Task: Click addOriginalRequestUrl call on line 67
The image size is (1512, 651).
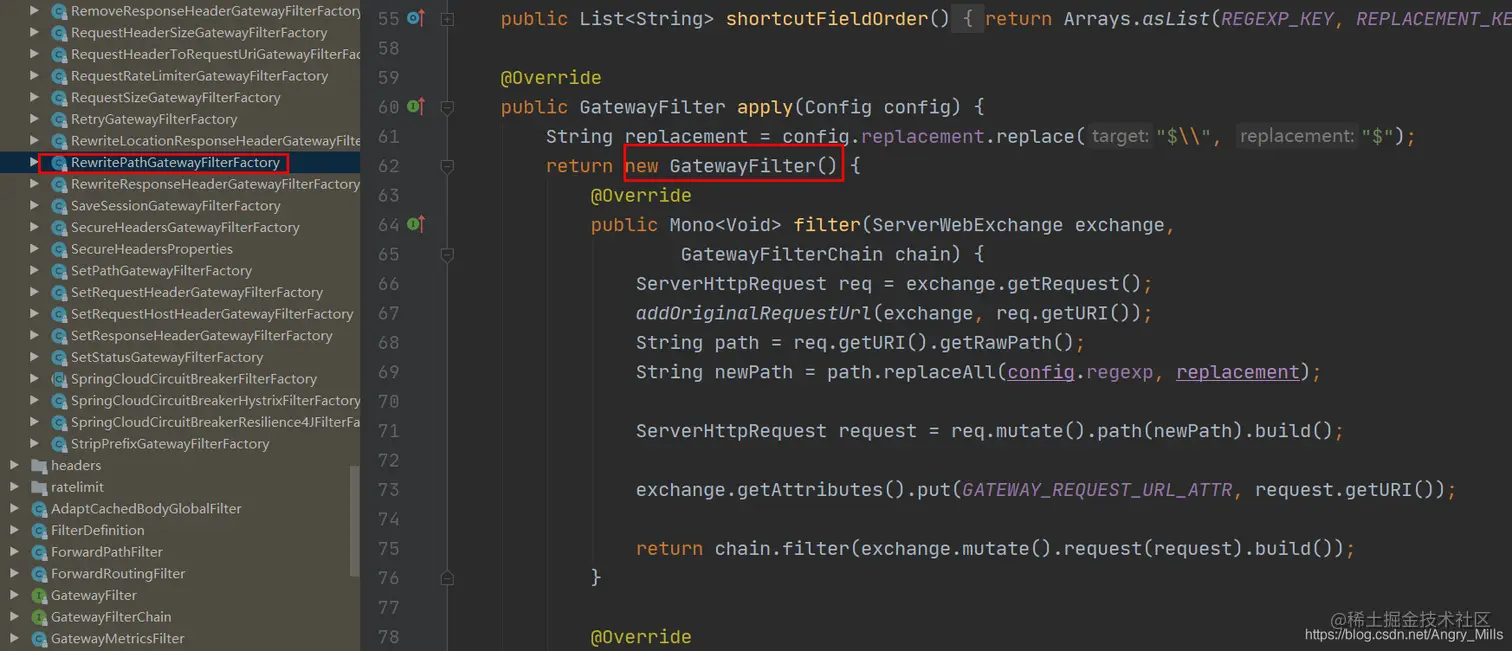Action: point(754,313)
